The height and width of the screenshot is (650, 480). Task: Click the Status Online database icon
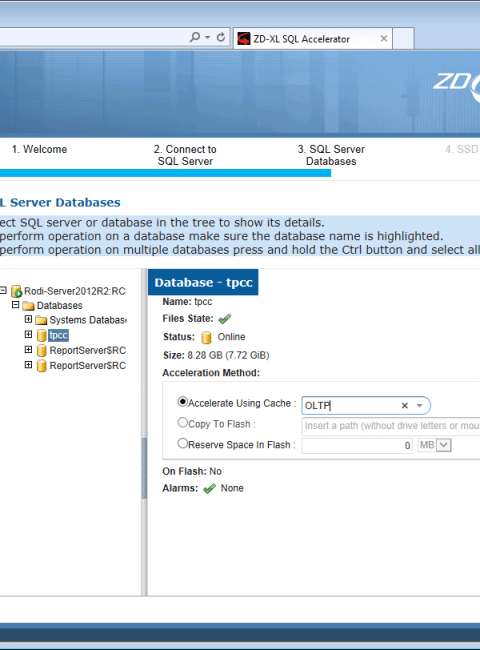(x=206, y=337)
